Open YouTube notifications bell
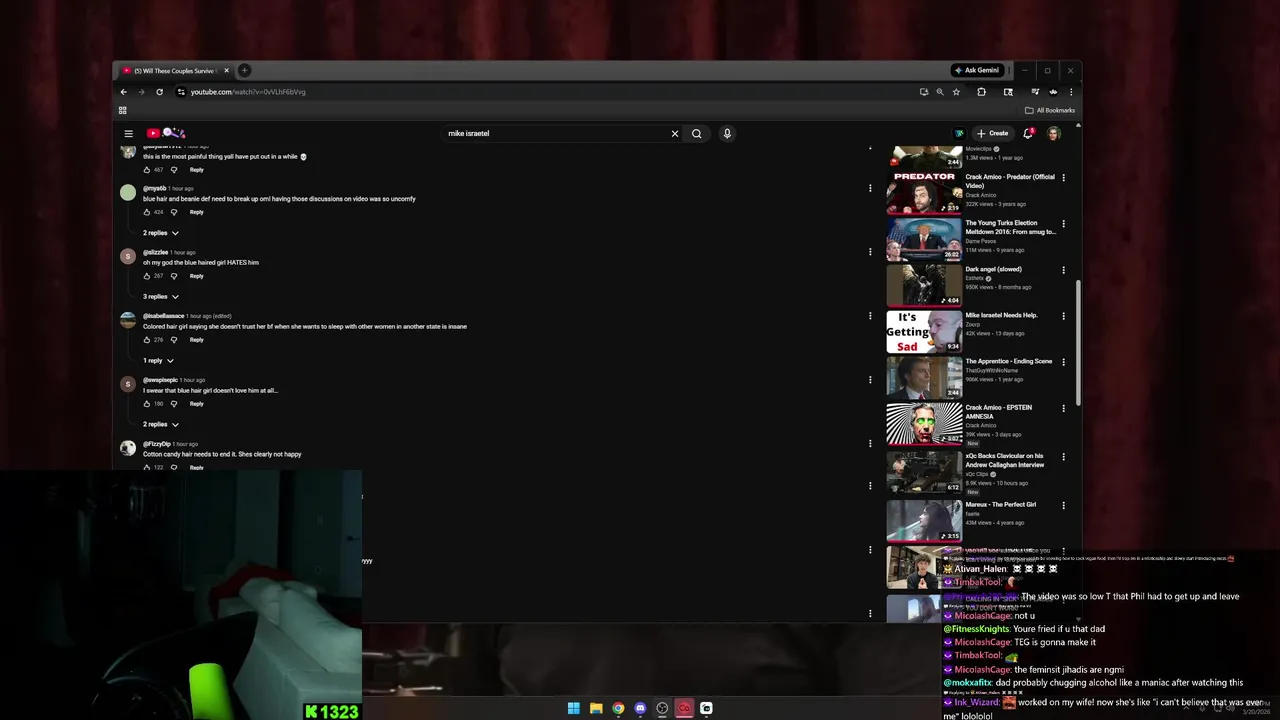1280x720 pixels. [1028, 133]
